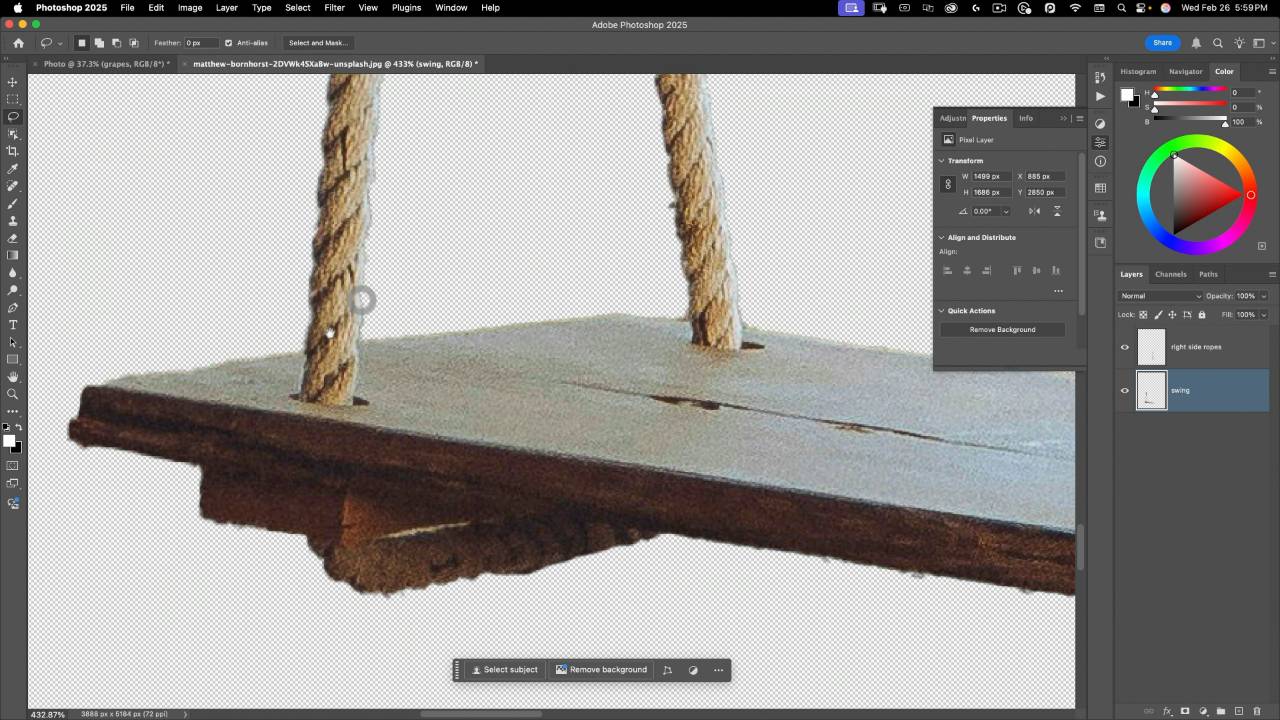Click the delete layer trash icon
Screen dimensions: 1280x720
[1257, 711]
